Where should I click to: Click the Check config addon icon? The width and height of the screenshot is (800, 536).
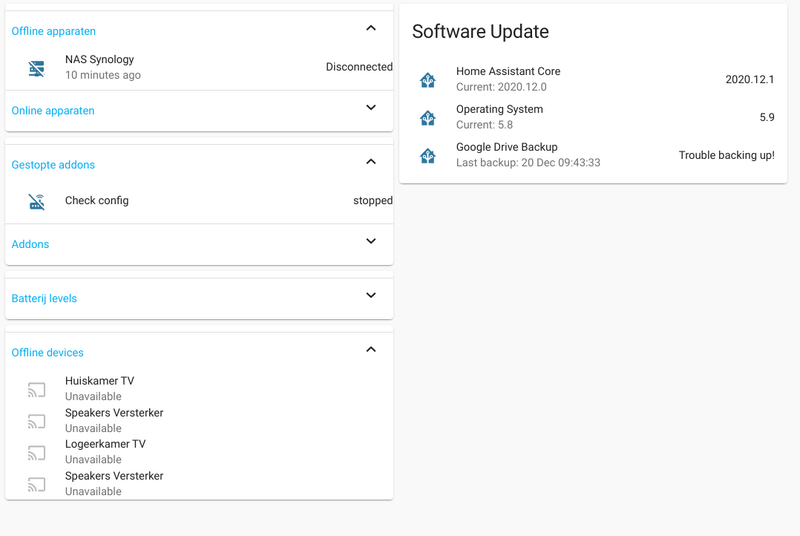click(x=37, y=201)
